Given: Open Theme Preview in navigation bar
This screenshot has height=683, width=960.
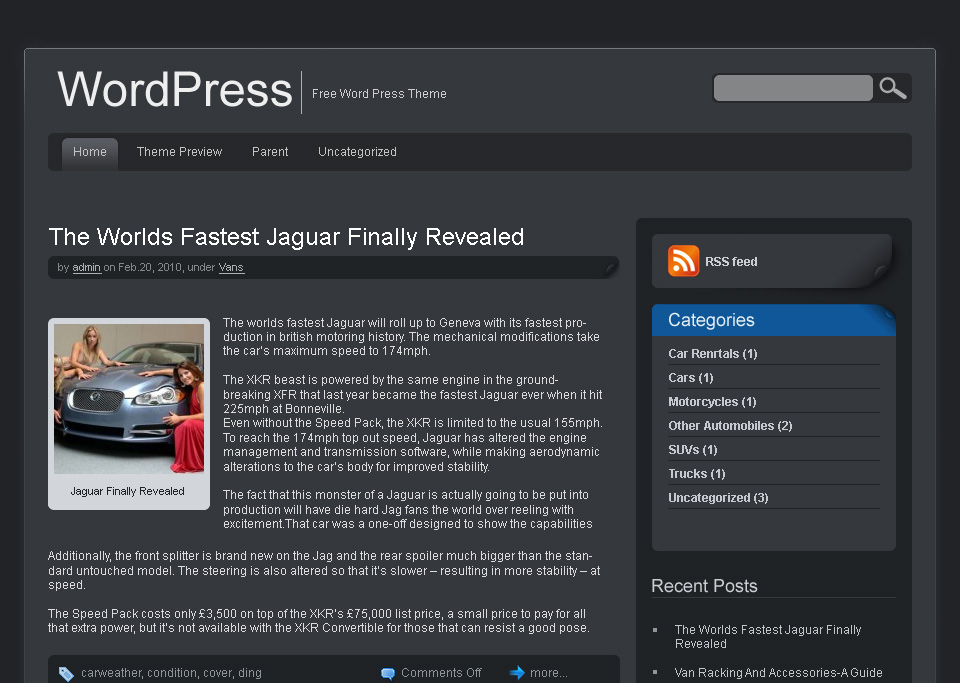Looking at the screenshot, I should 179,152.
